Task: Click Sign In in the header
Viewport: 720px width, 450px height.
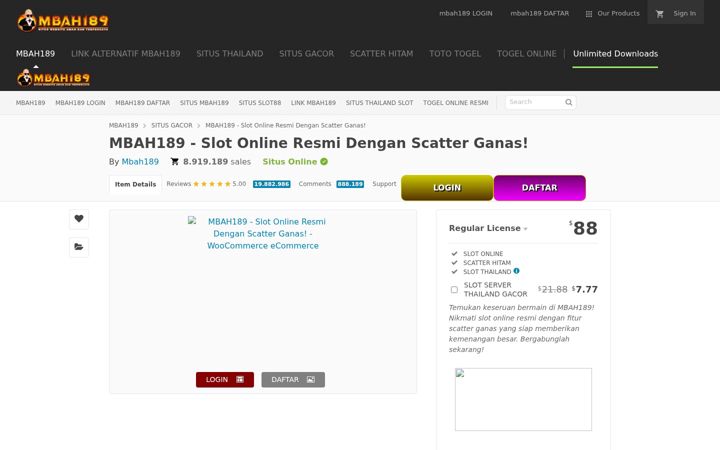Action: 684,13
